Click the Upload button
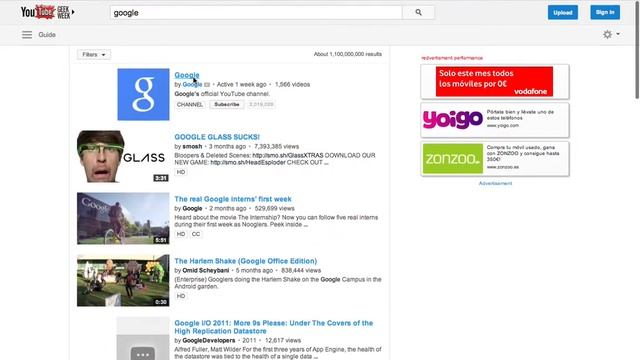Image resolution: width=640 pixels, height=360 pixels. [x=562, y=13]
